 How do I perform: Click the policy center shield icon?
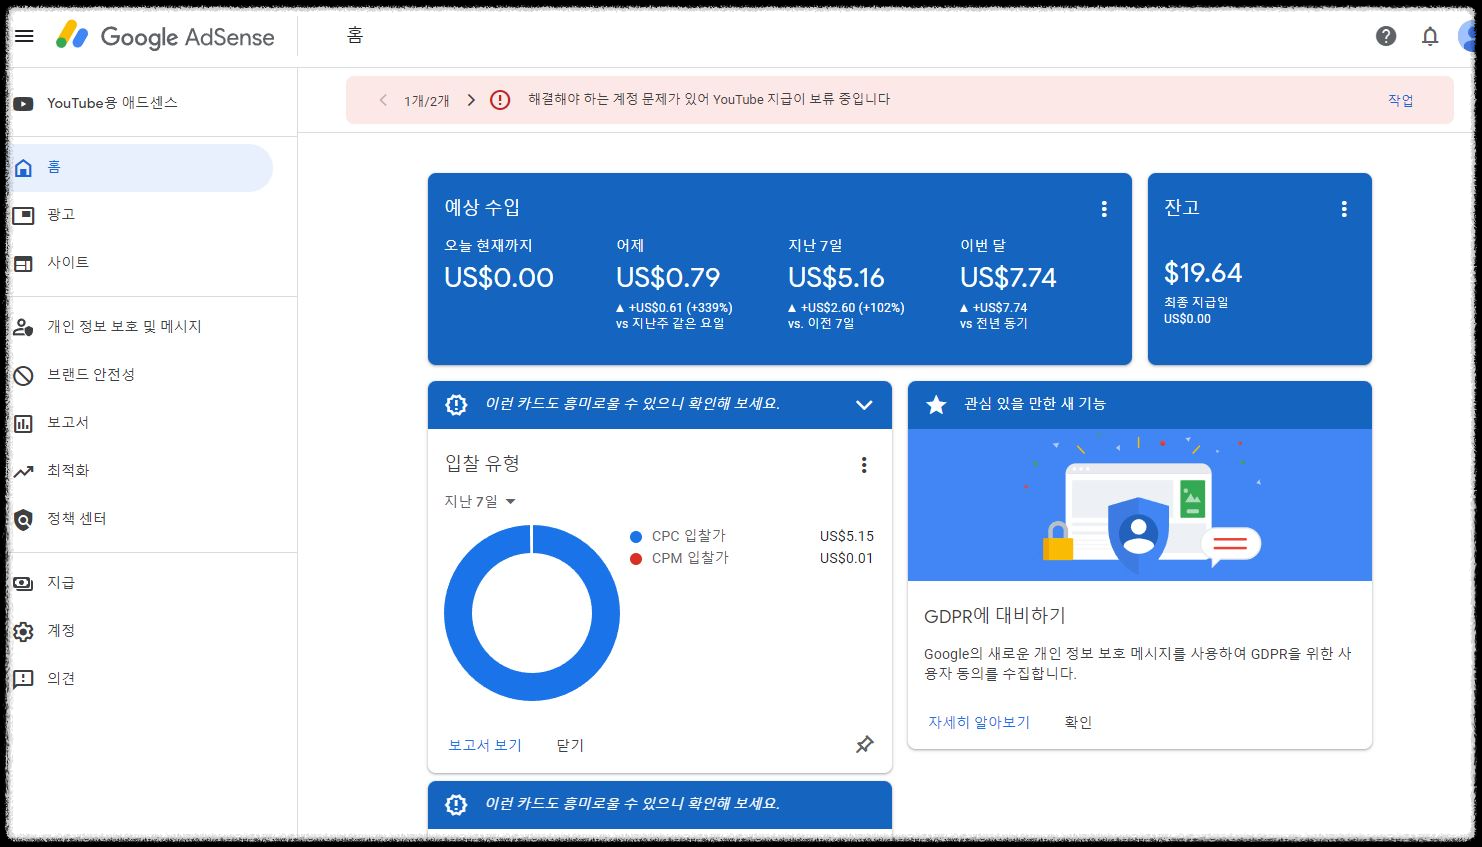[x=23, y=519]
